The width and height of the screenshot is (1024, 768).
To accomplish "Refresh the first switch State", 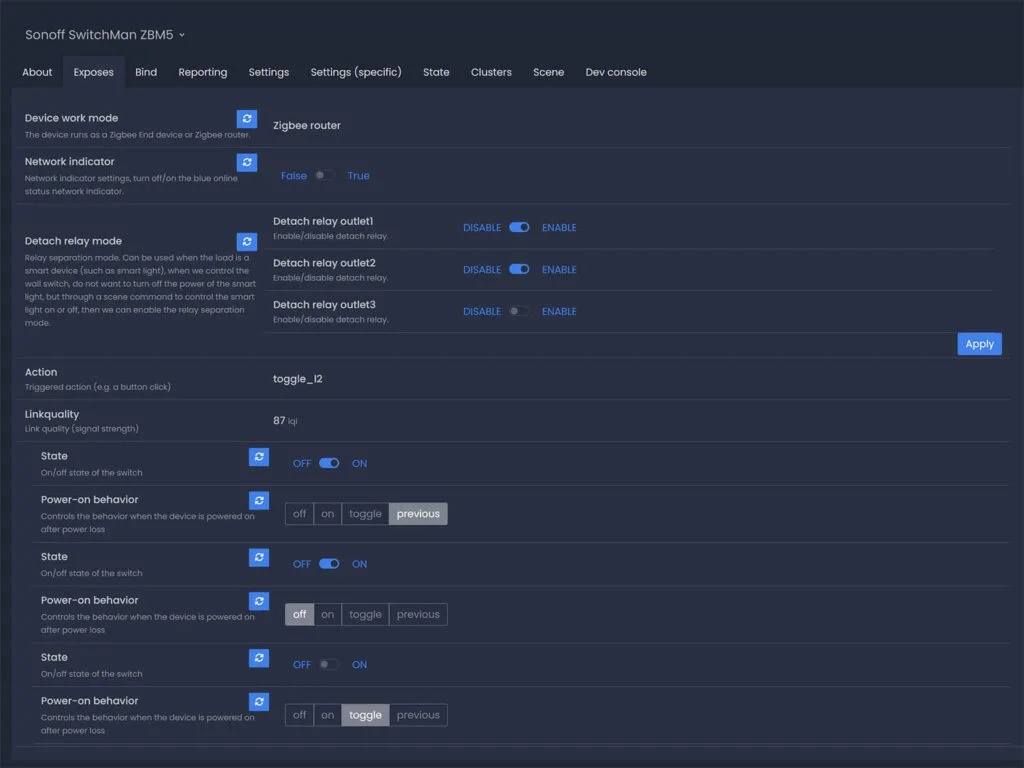I will click(x=259, y=457).
